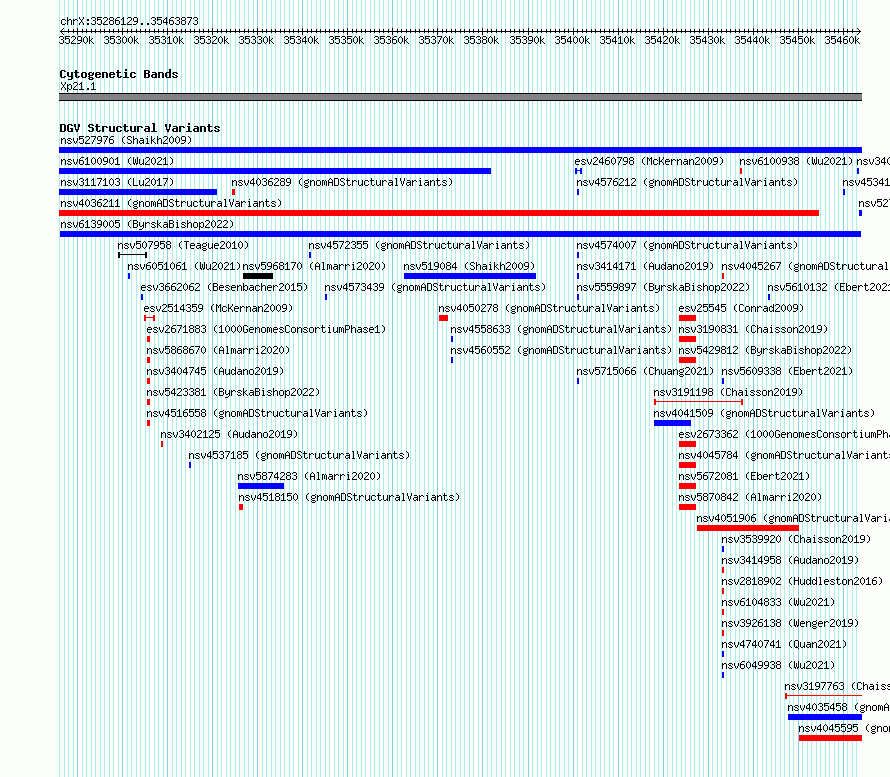
Task: Select nsv4518150 variant label
Action: click(349, 497)
